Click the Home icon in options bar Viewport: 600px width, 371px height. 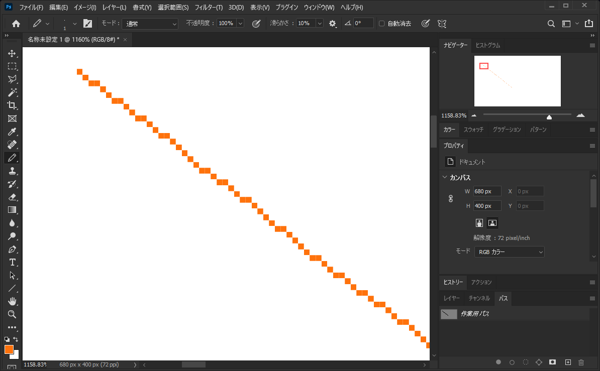tap(16, 24)
